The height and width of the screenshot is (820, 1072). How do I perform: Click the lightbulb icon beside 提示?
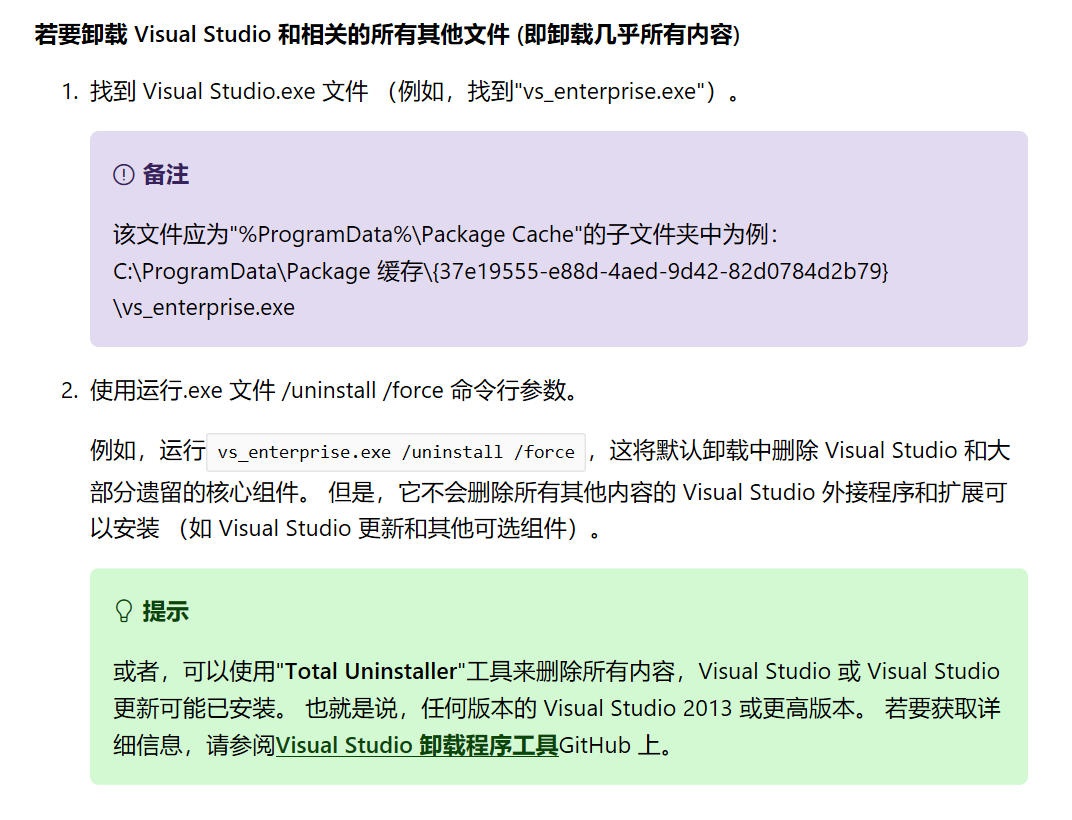pos(124,611)
